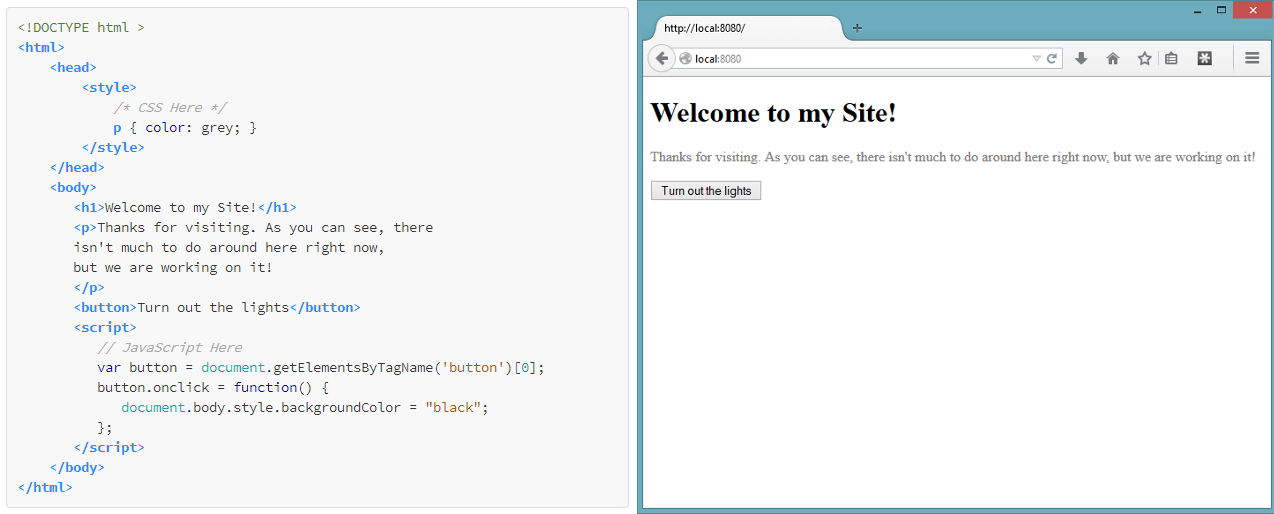Click the 'Turn out the lights' button
The width and height of the screenshot is (1274, 514).
(x=706, y=191)
